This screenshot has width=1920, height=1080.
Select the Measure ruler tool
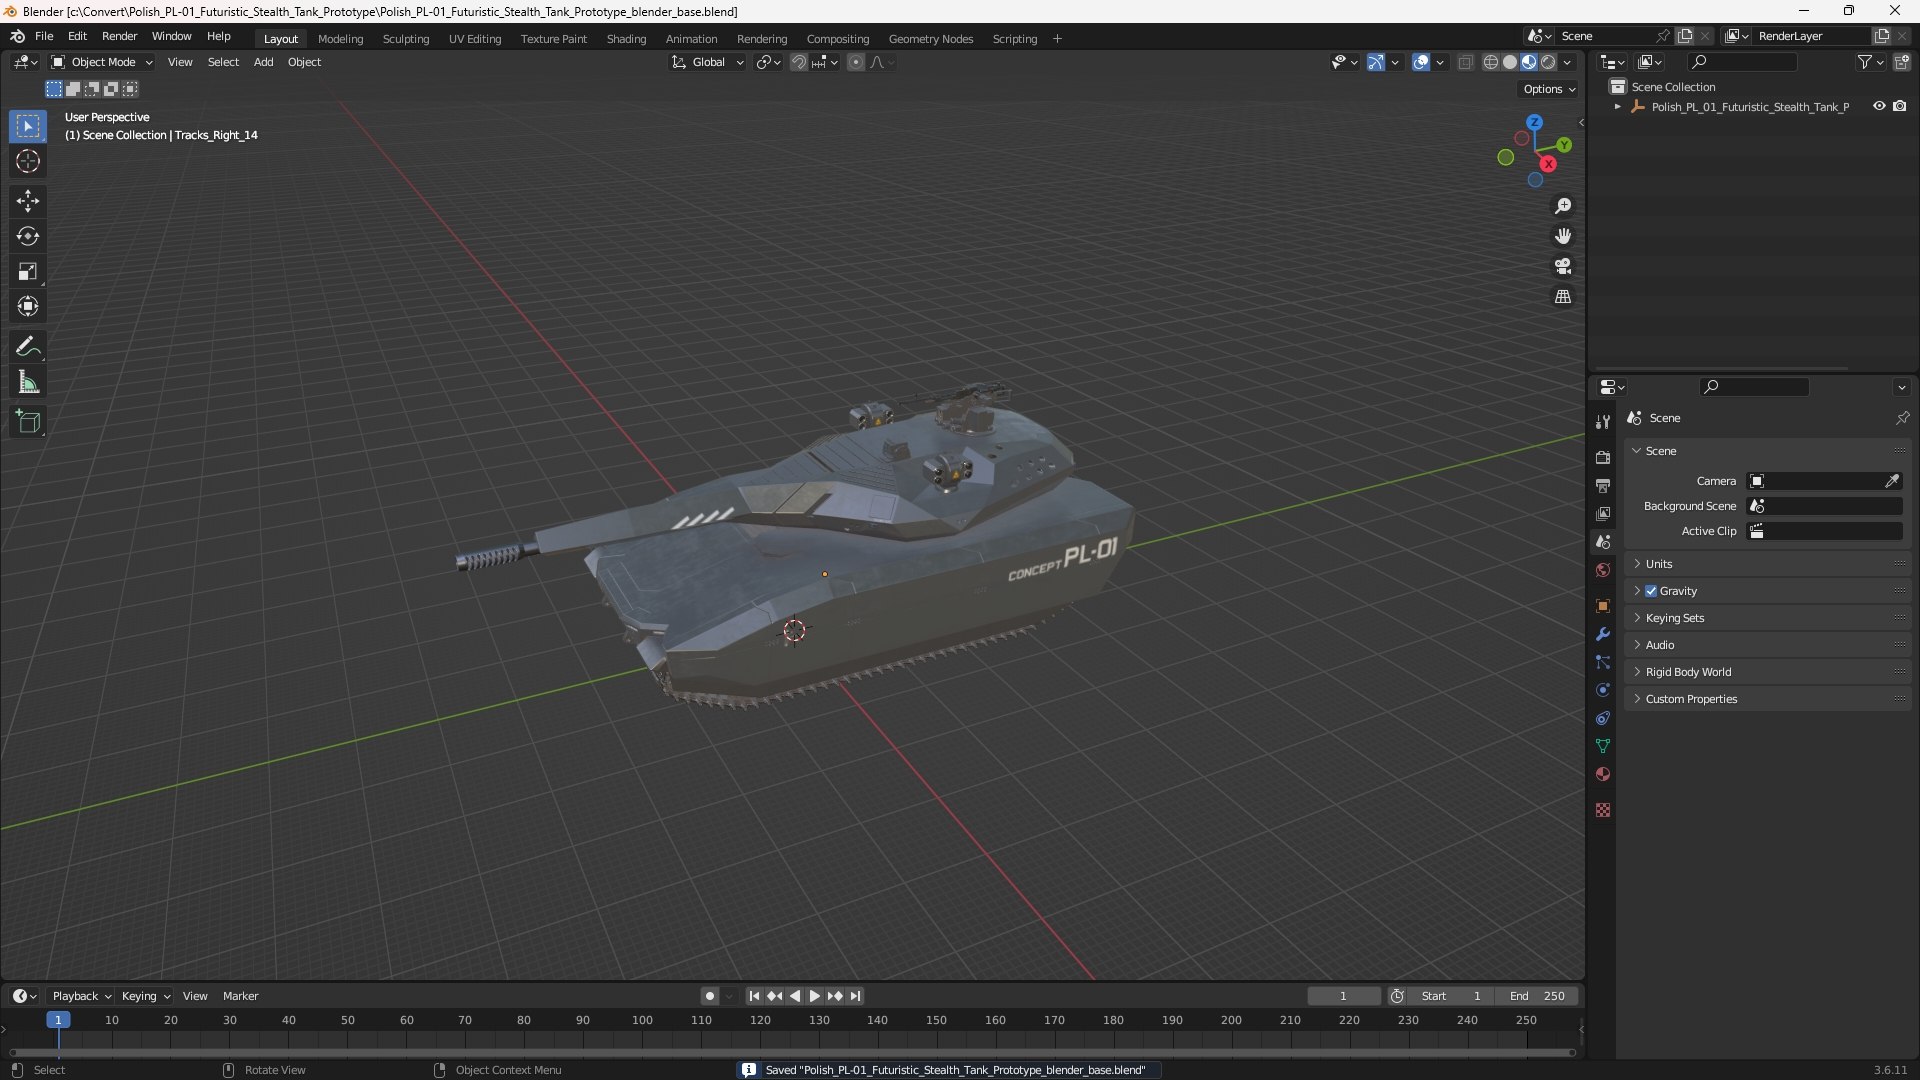tap(28, 382)
